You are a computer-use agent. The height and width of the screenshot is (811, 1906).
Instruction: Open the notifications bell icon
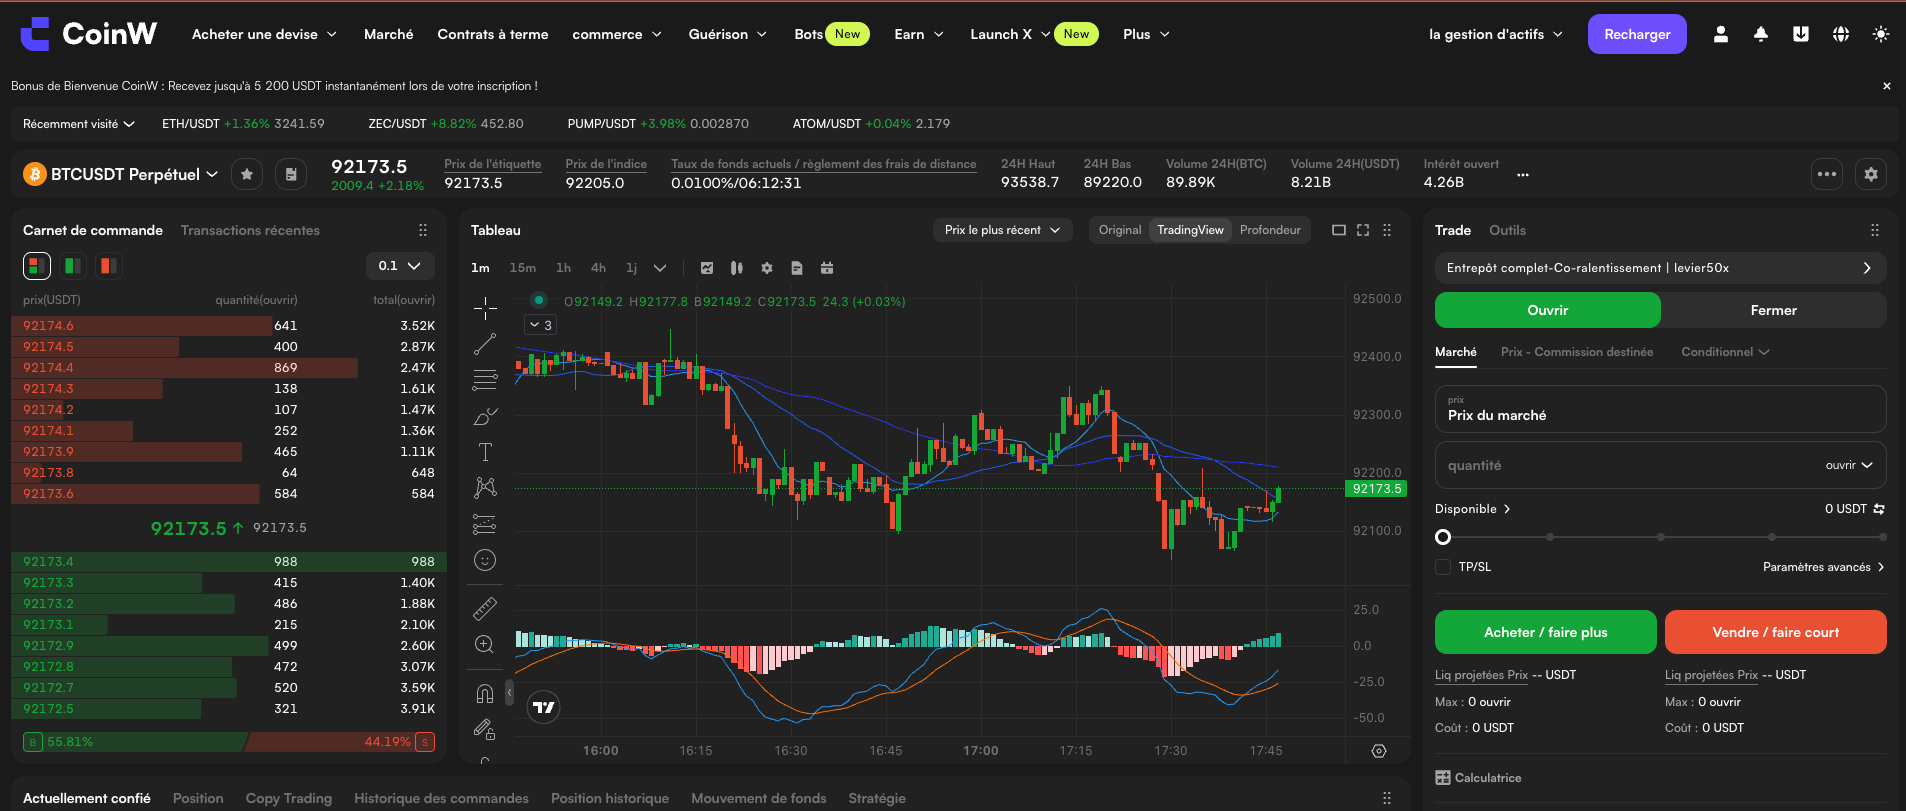pos(1761,34)
